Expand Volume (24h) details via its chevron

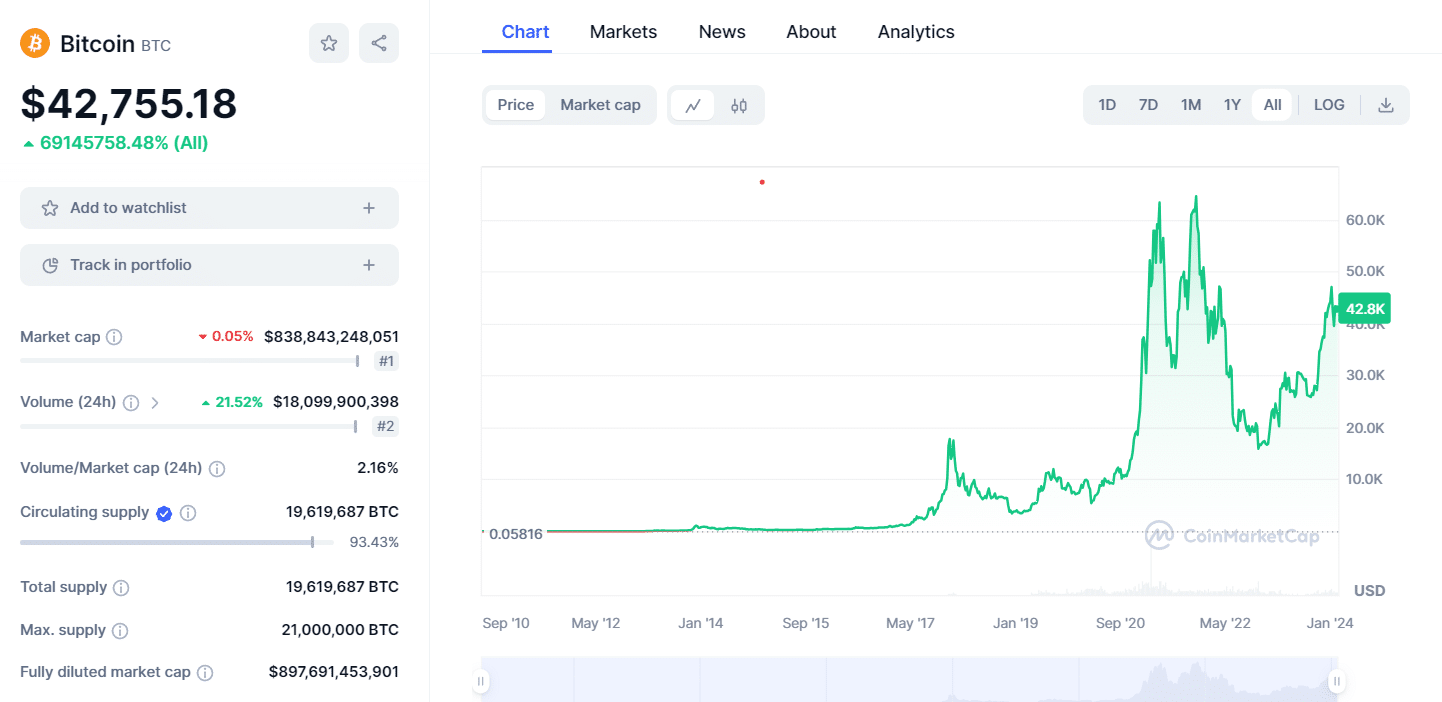[155, 402]
